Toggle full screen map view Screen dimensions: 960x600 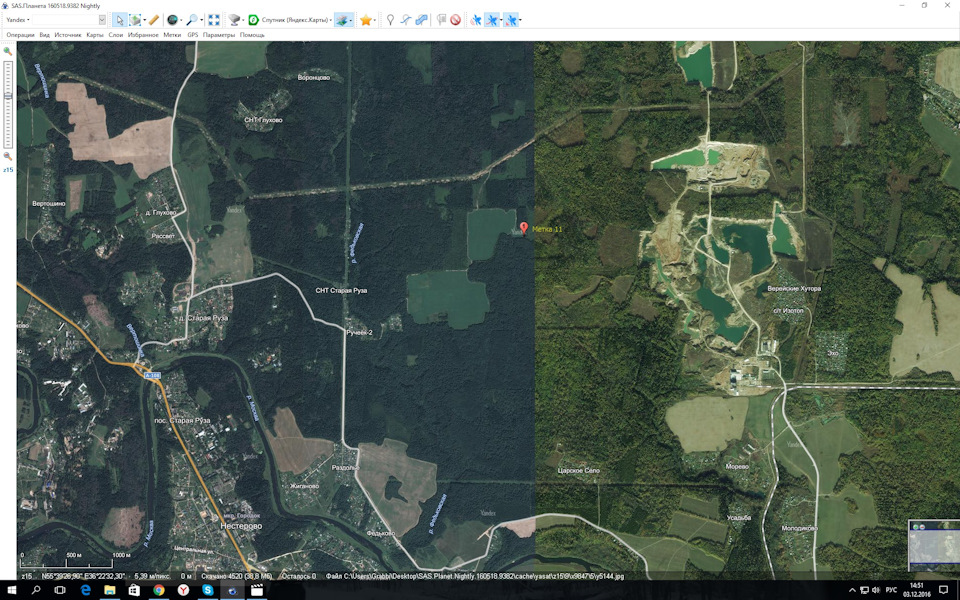click(214, 20)
